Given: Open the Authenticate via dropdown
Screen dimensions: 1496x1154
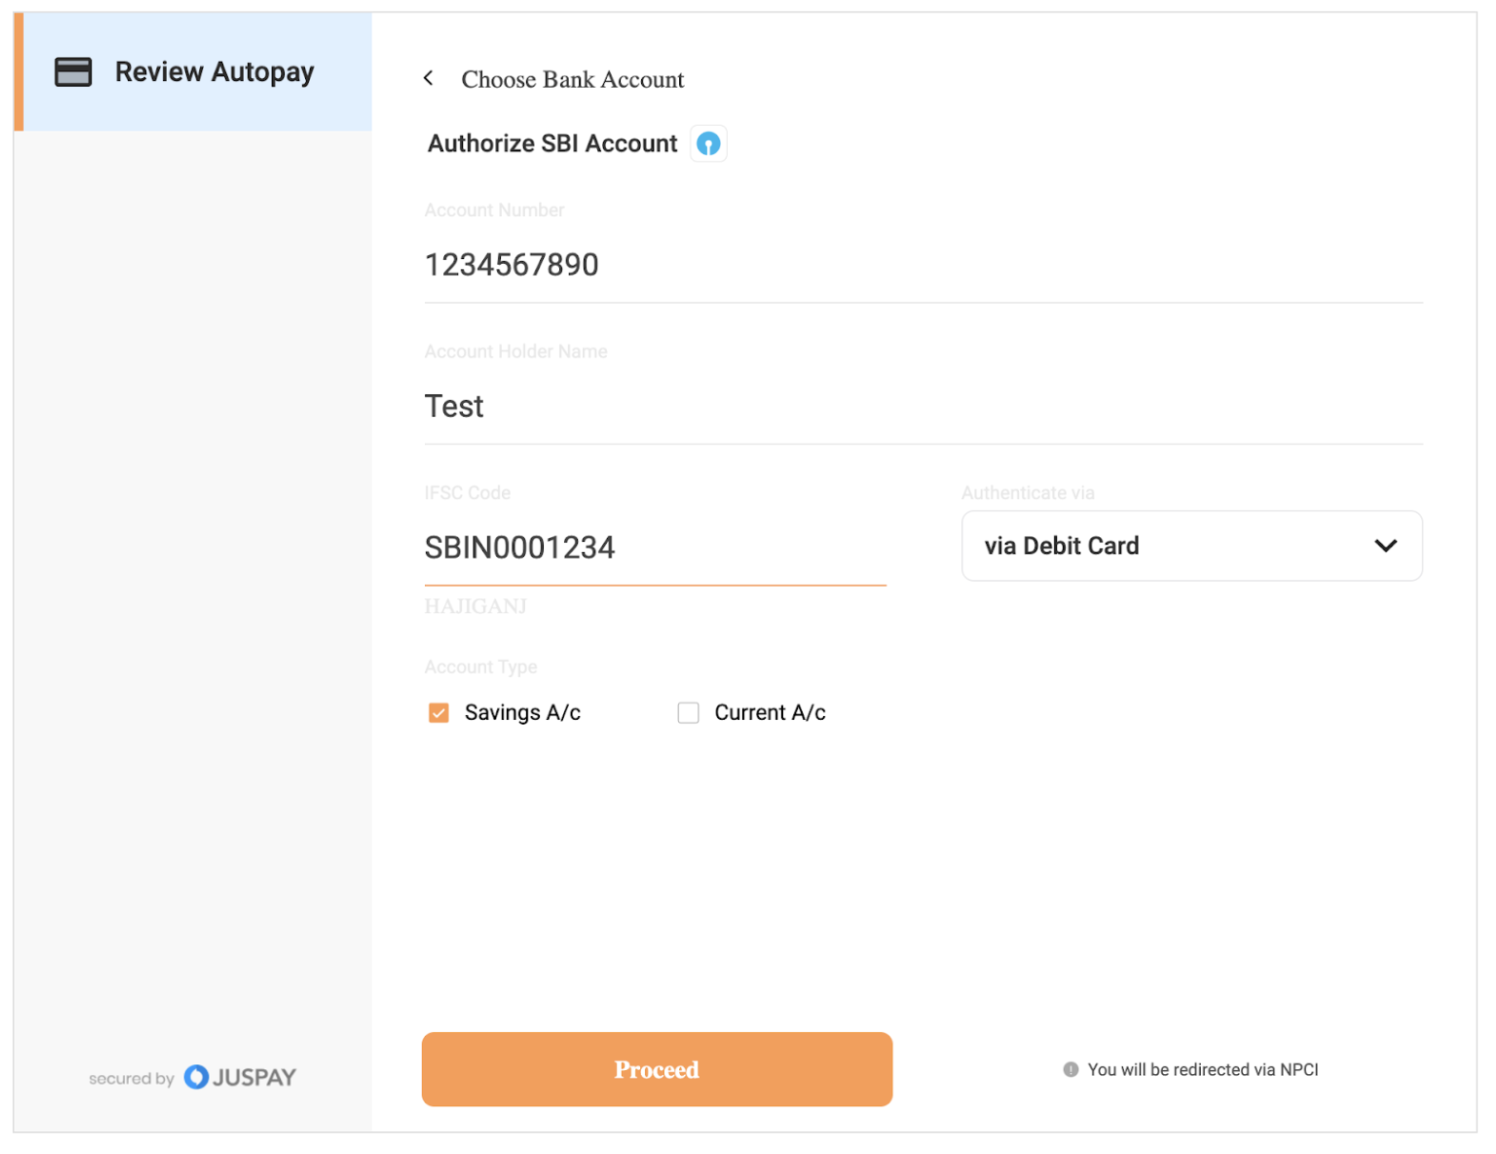Looking at the screenshot, I should pyautogui.click(x=1190, y=546).
